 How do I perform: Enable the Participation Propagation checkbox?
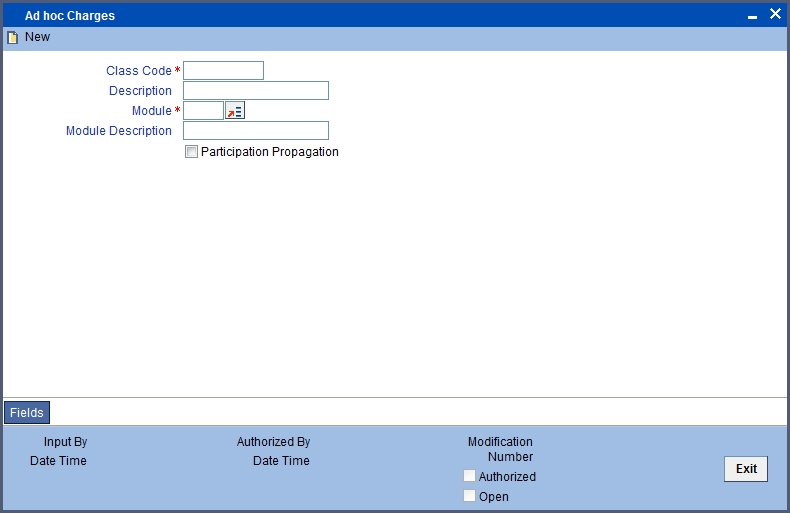point(191,152)
